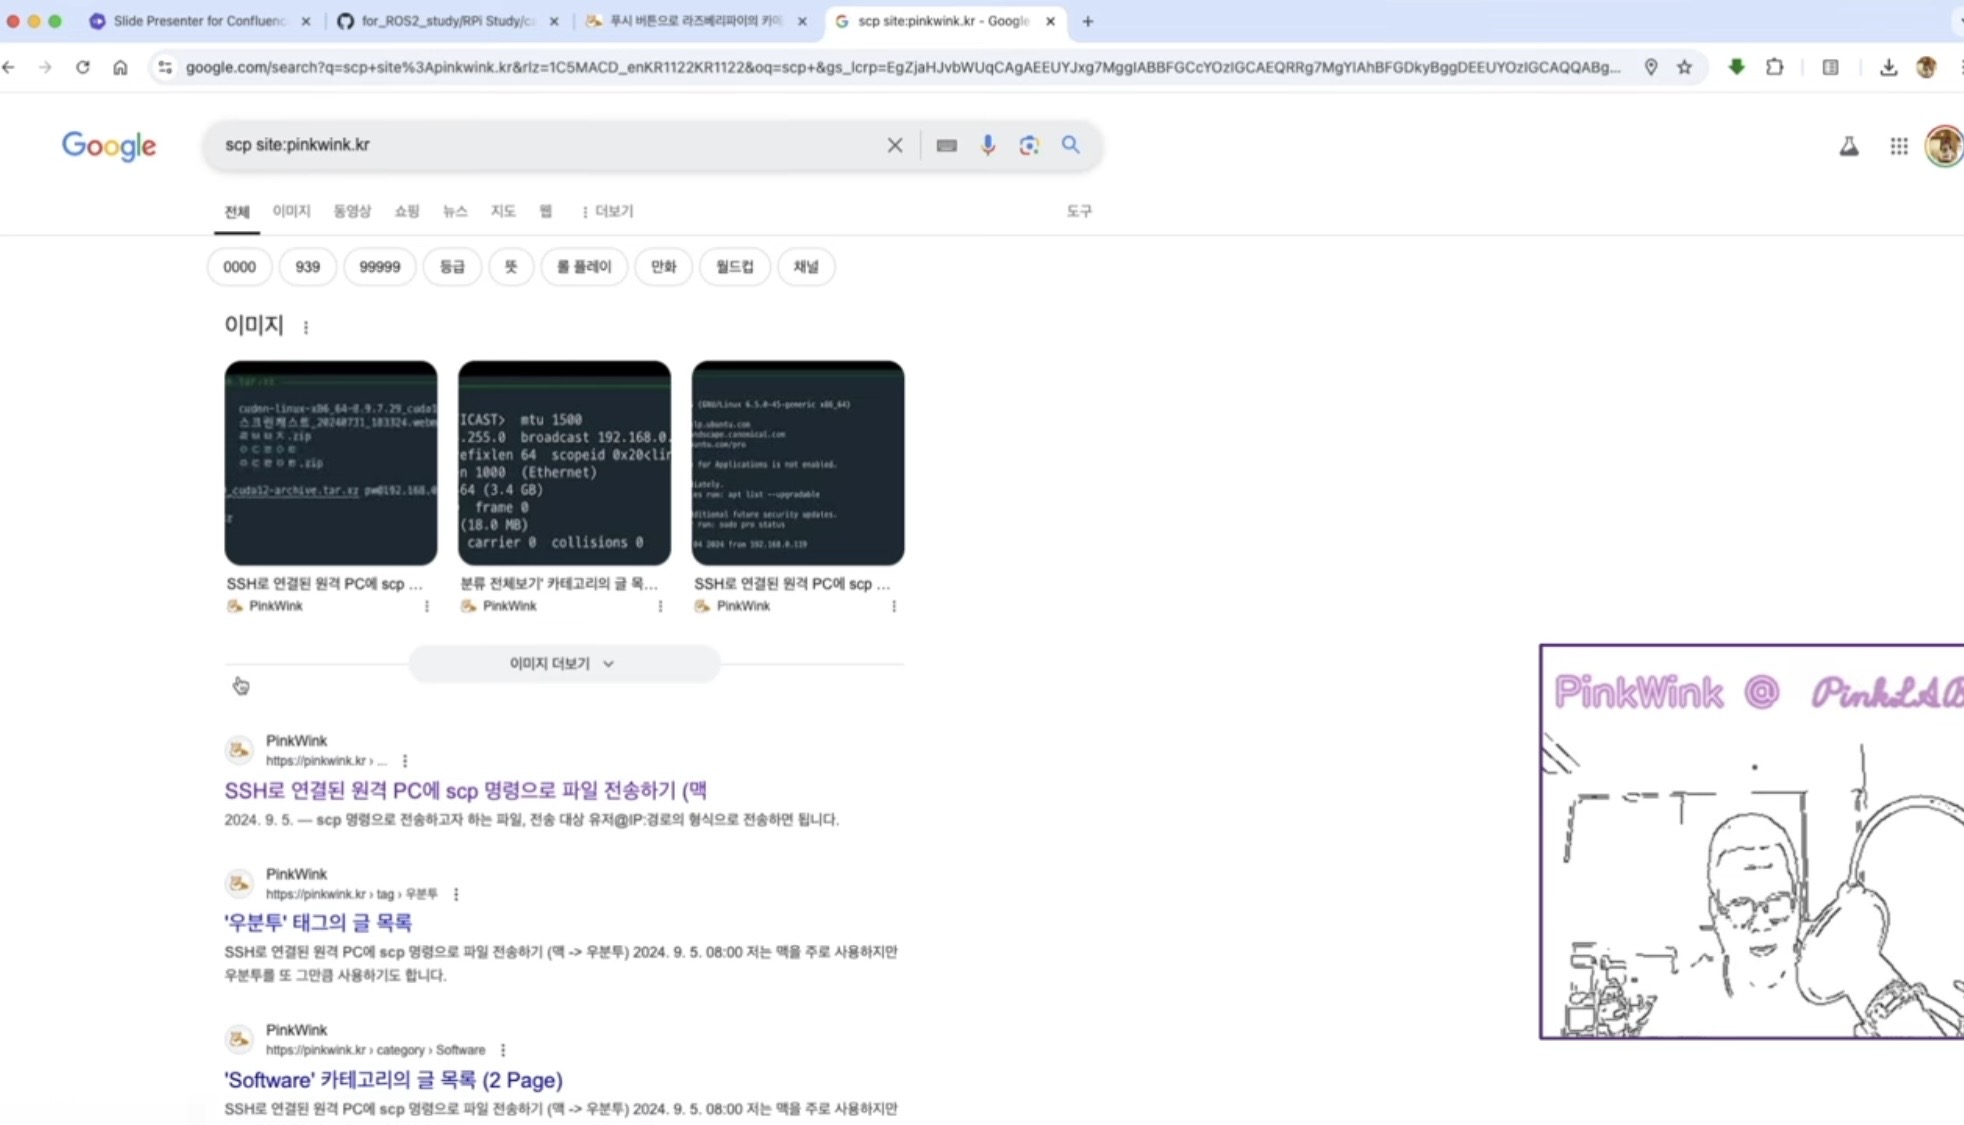Expand the 이미지 더보기 images section
Screen dimensions: 1964x1125
(563, 663)
